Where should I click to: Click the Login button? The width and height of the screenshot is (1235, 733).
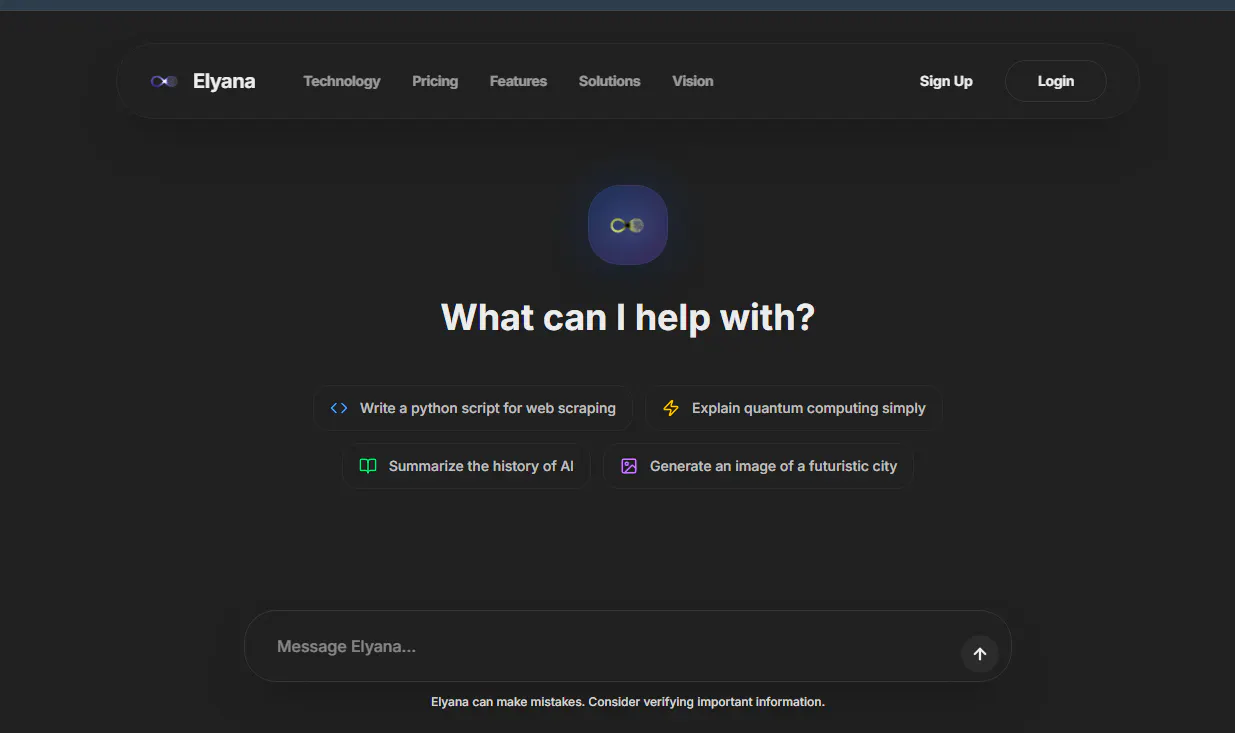pyautogui.click(x=1056, y=81)
